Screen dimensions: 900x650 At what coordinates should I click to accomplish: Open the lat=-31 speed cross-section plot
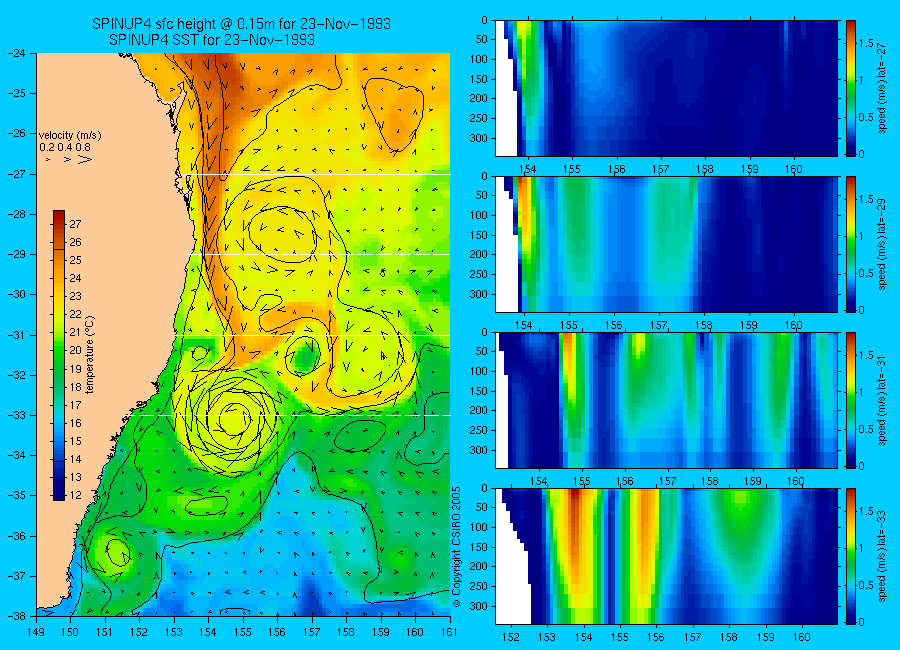click(666, 400)
